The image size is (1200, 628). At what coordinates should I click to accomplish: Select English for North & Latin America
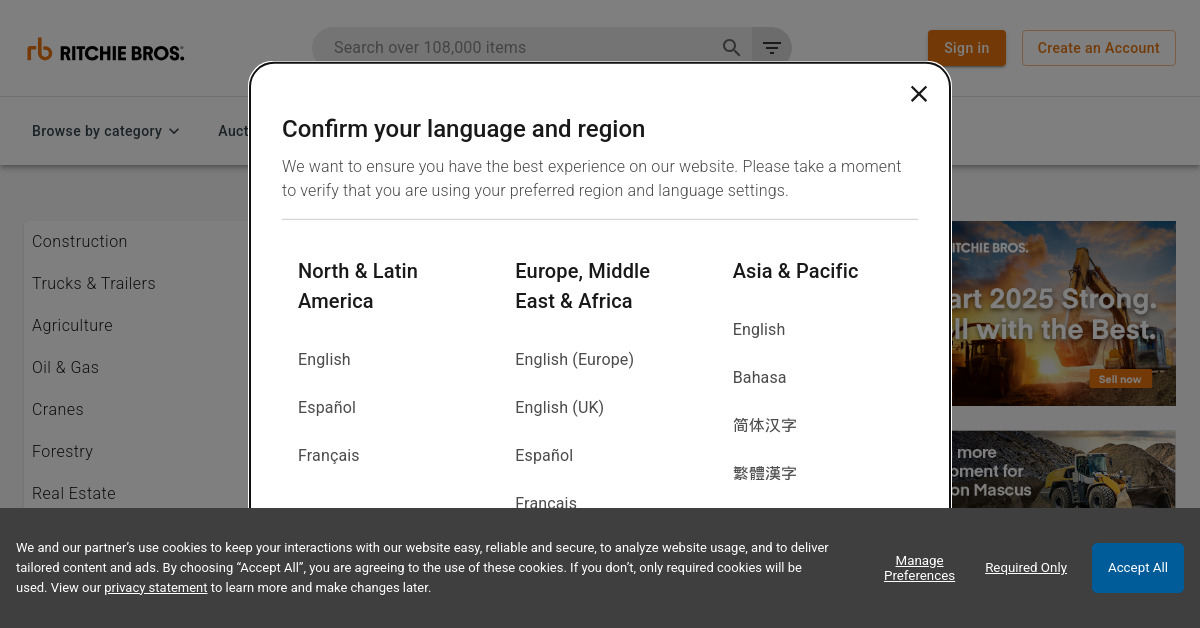coord(324,359)
